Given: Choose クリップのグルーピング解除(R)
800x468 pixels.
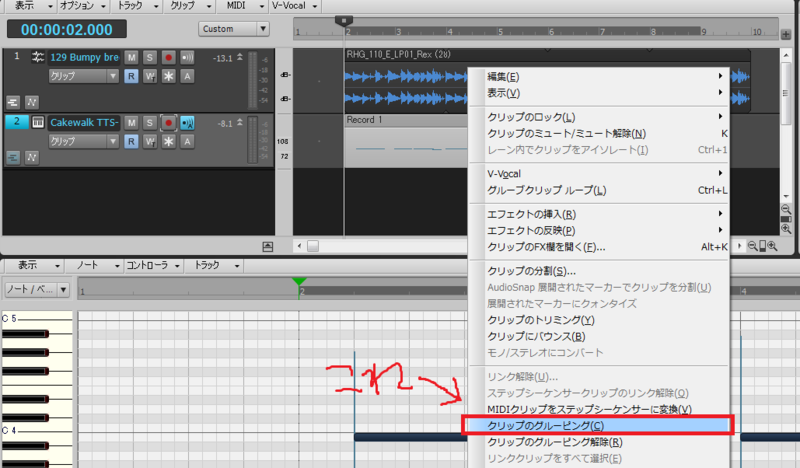Looking at the screenshot, I should (x=599, y=441).
